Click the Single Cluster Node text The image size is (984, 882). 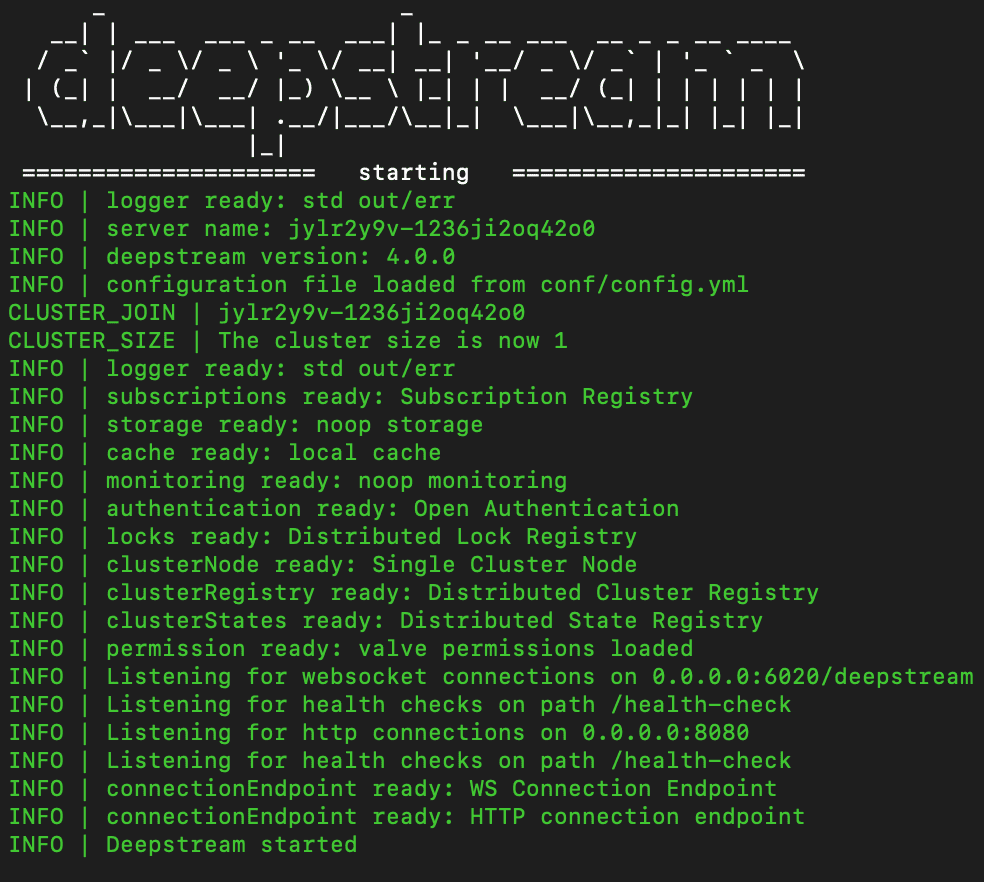click(x=505, y=564)
